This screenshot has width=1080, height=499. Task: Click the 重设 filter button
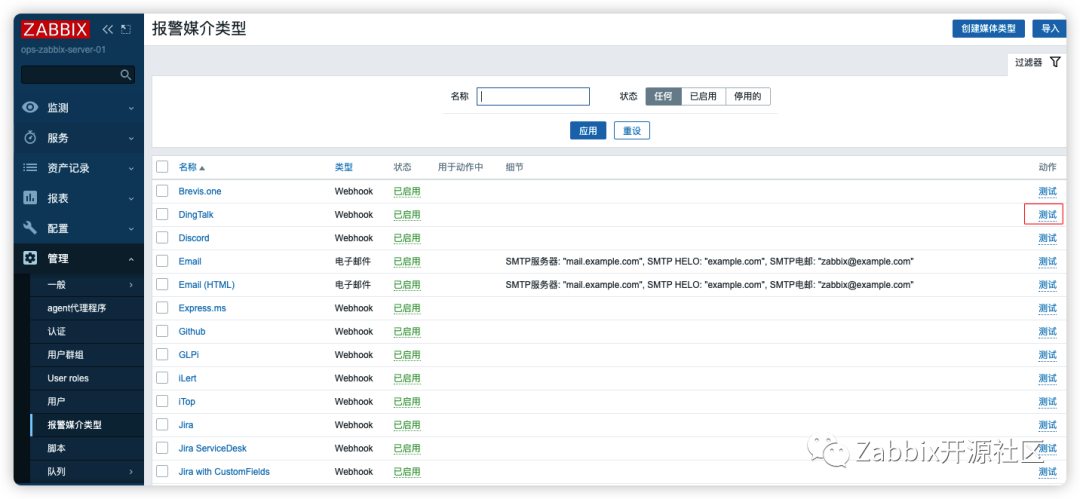(x=632, y=130)
